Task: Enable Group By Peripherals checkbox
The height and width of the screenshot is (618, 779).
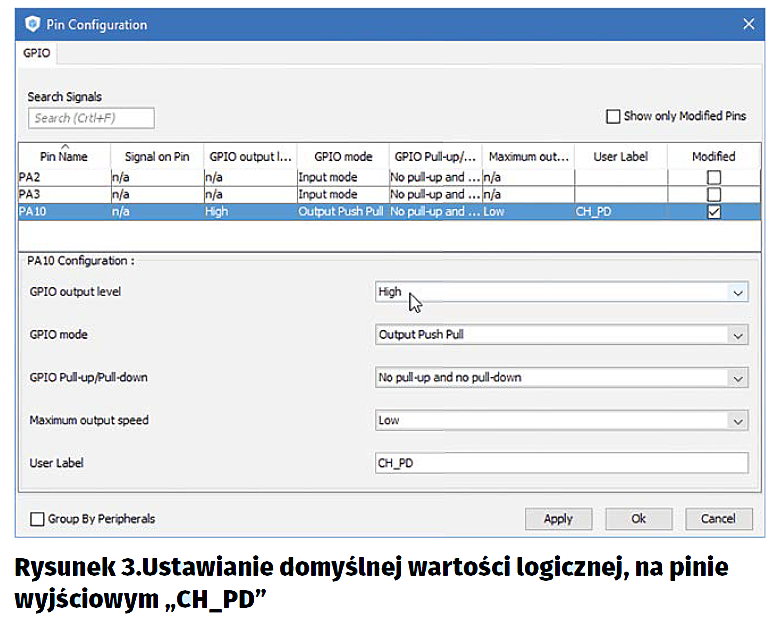Action: click(38, 519)
